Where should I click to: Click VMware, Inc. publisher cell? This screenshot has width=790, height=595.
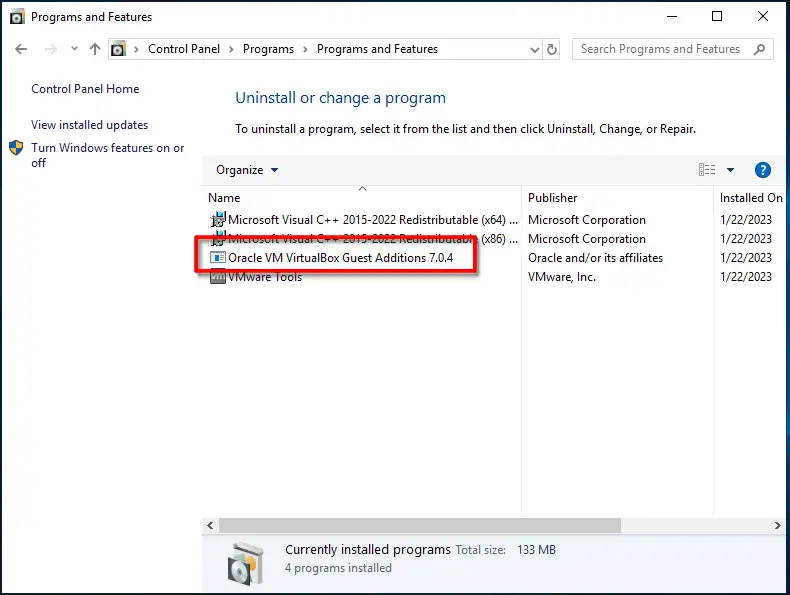click(562, 277)
